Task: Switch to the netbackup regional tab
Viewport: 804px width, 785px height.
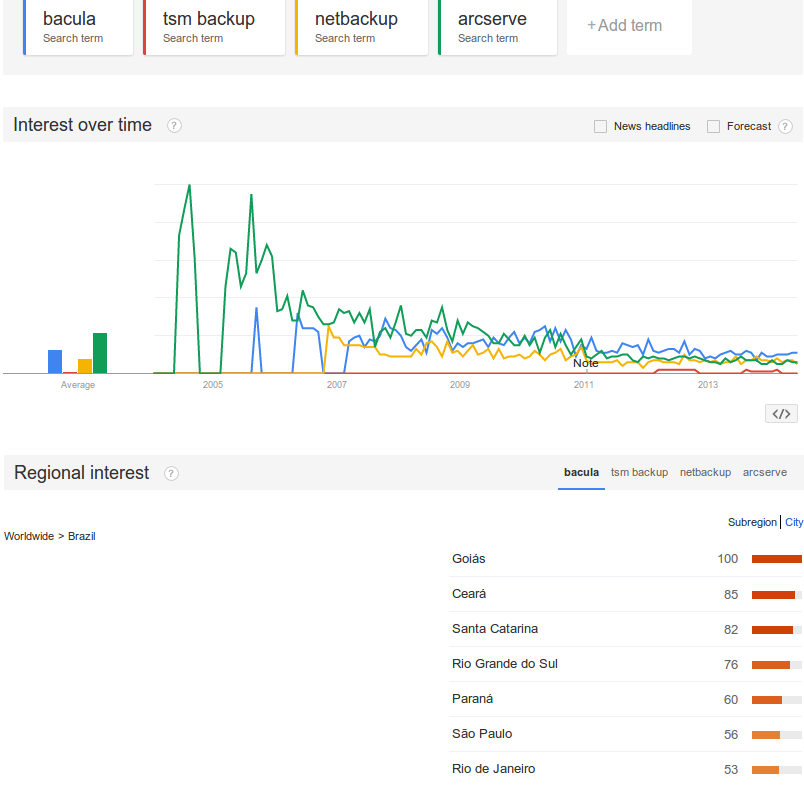Action: (705, 472)
